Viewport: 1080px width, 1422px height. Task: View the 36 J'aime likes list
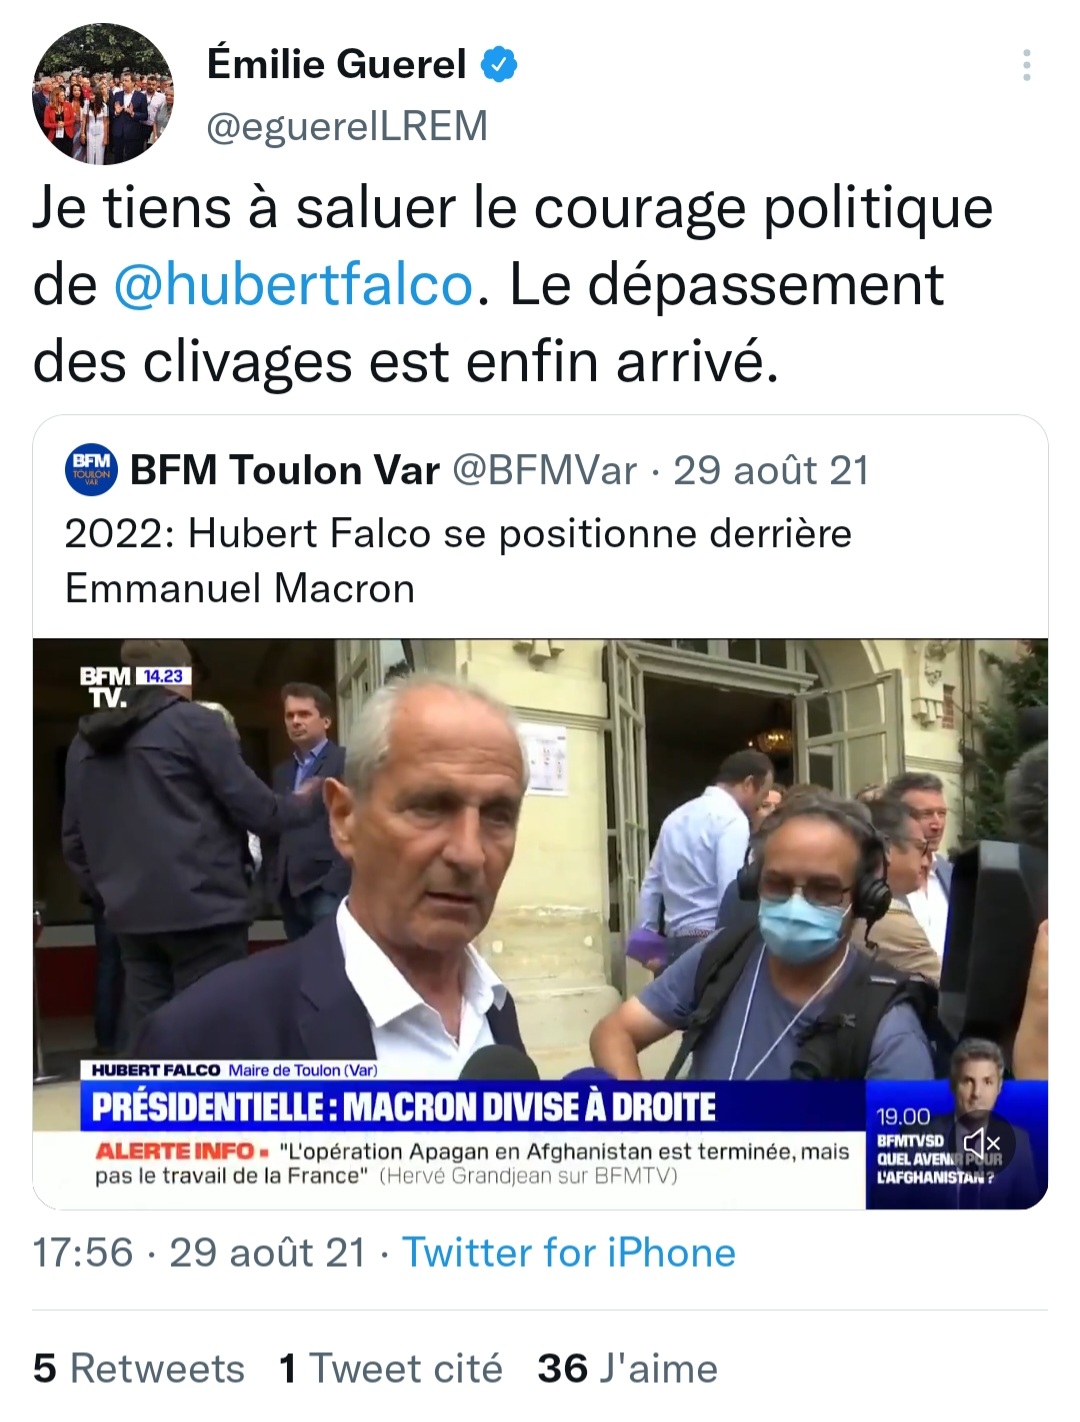point(627,1368)
